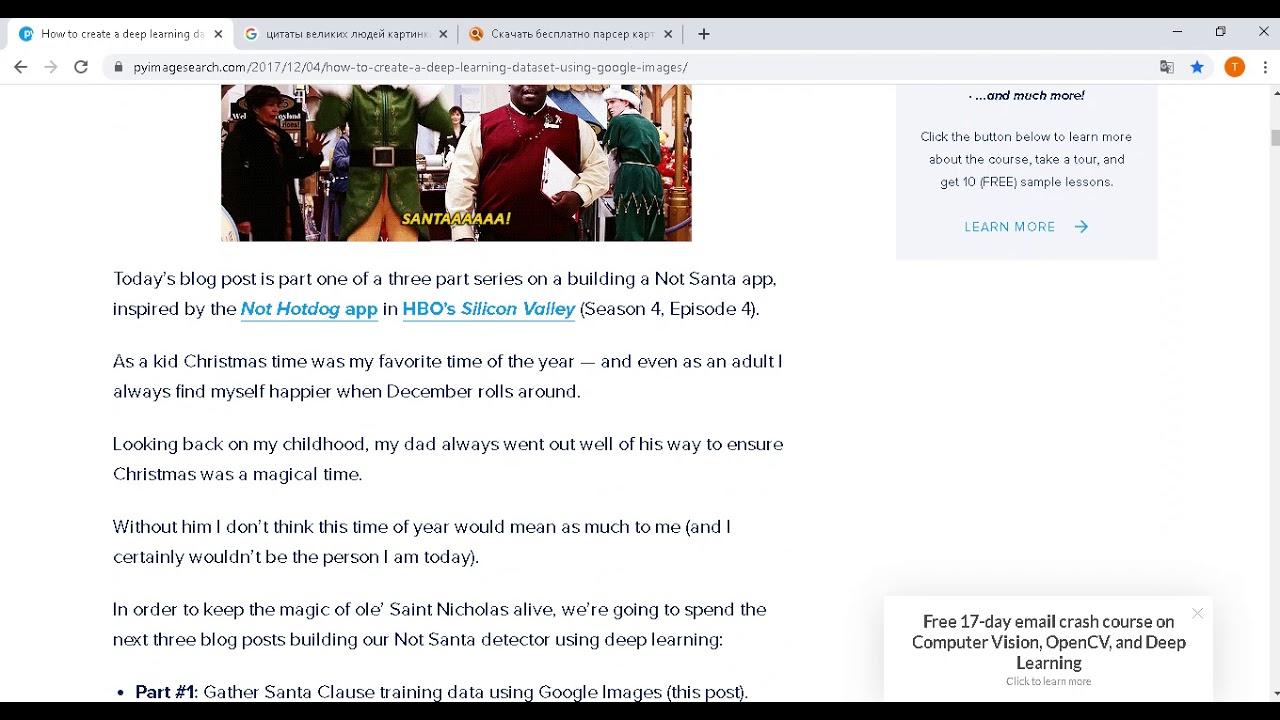Click the vertical scrollbar thumb
This screenshot has height=720, width=1280.
pos(1275,138)
